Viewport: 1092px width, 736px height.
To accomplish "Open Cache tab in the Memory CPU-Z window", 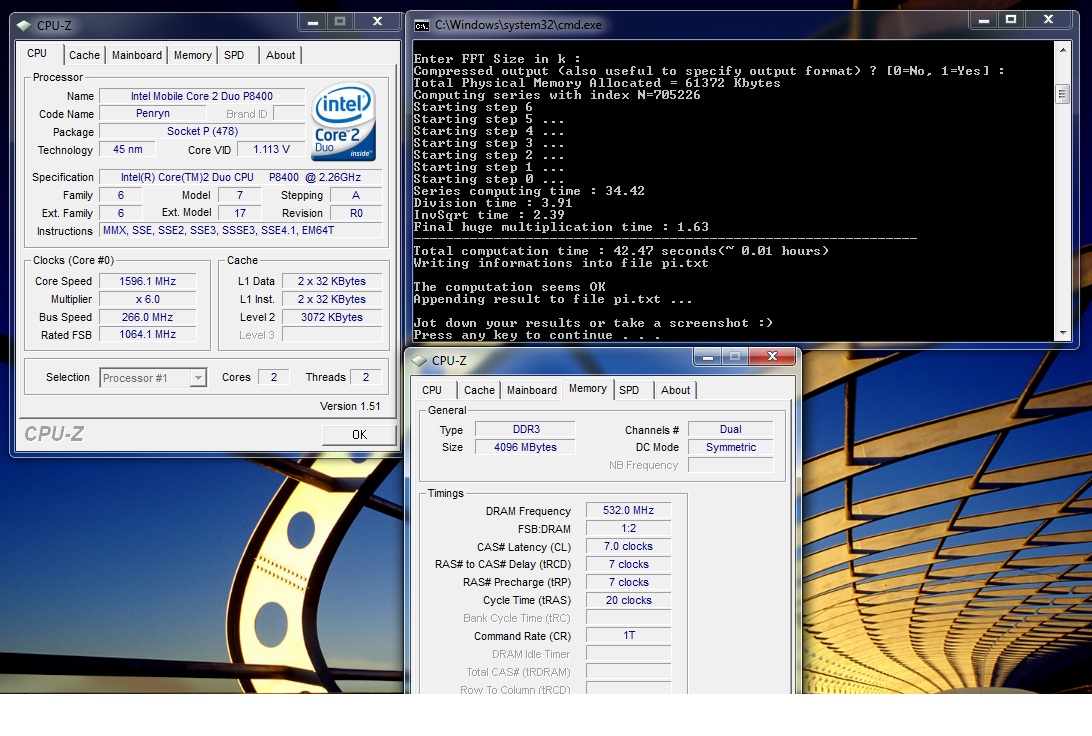I will click(x=479, y=390).
